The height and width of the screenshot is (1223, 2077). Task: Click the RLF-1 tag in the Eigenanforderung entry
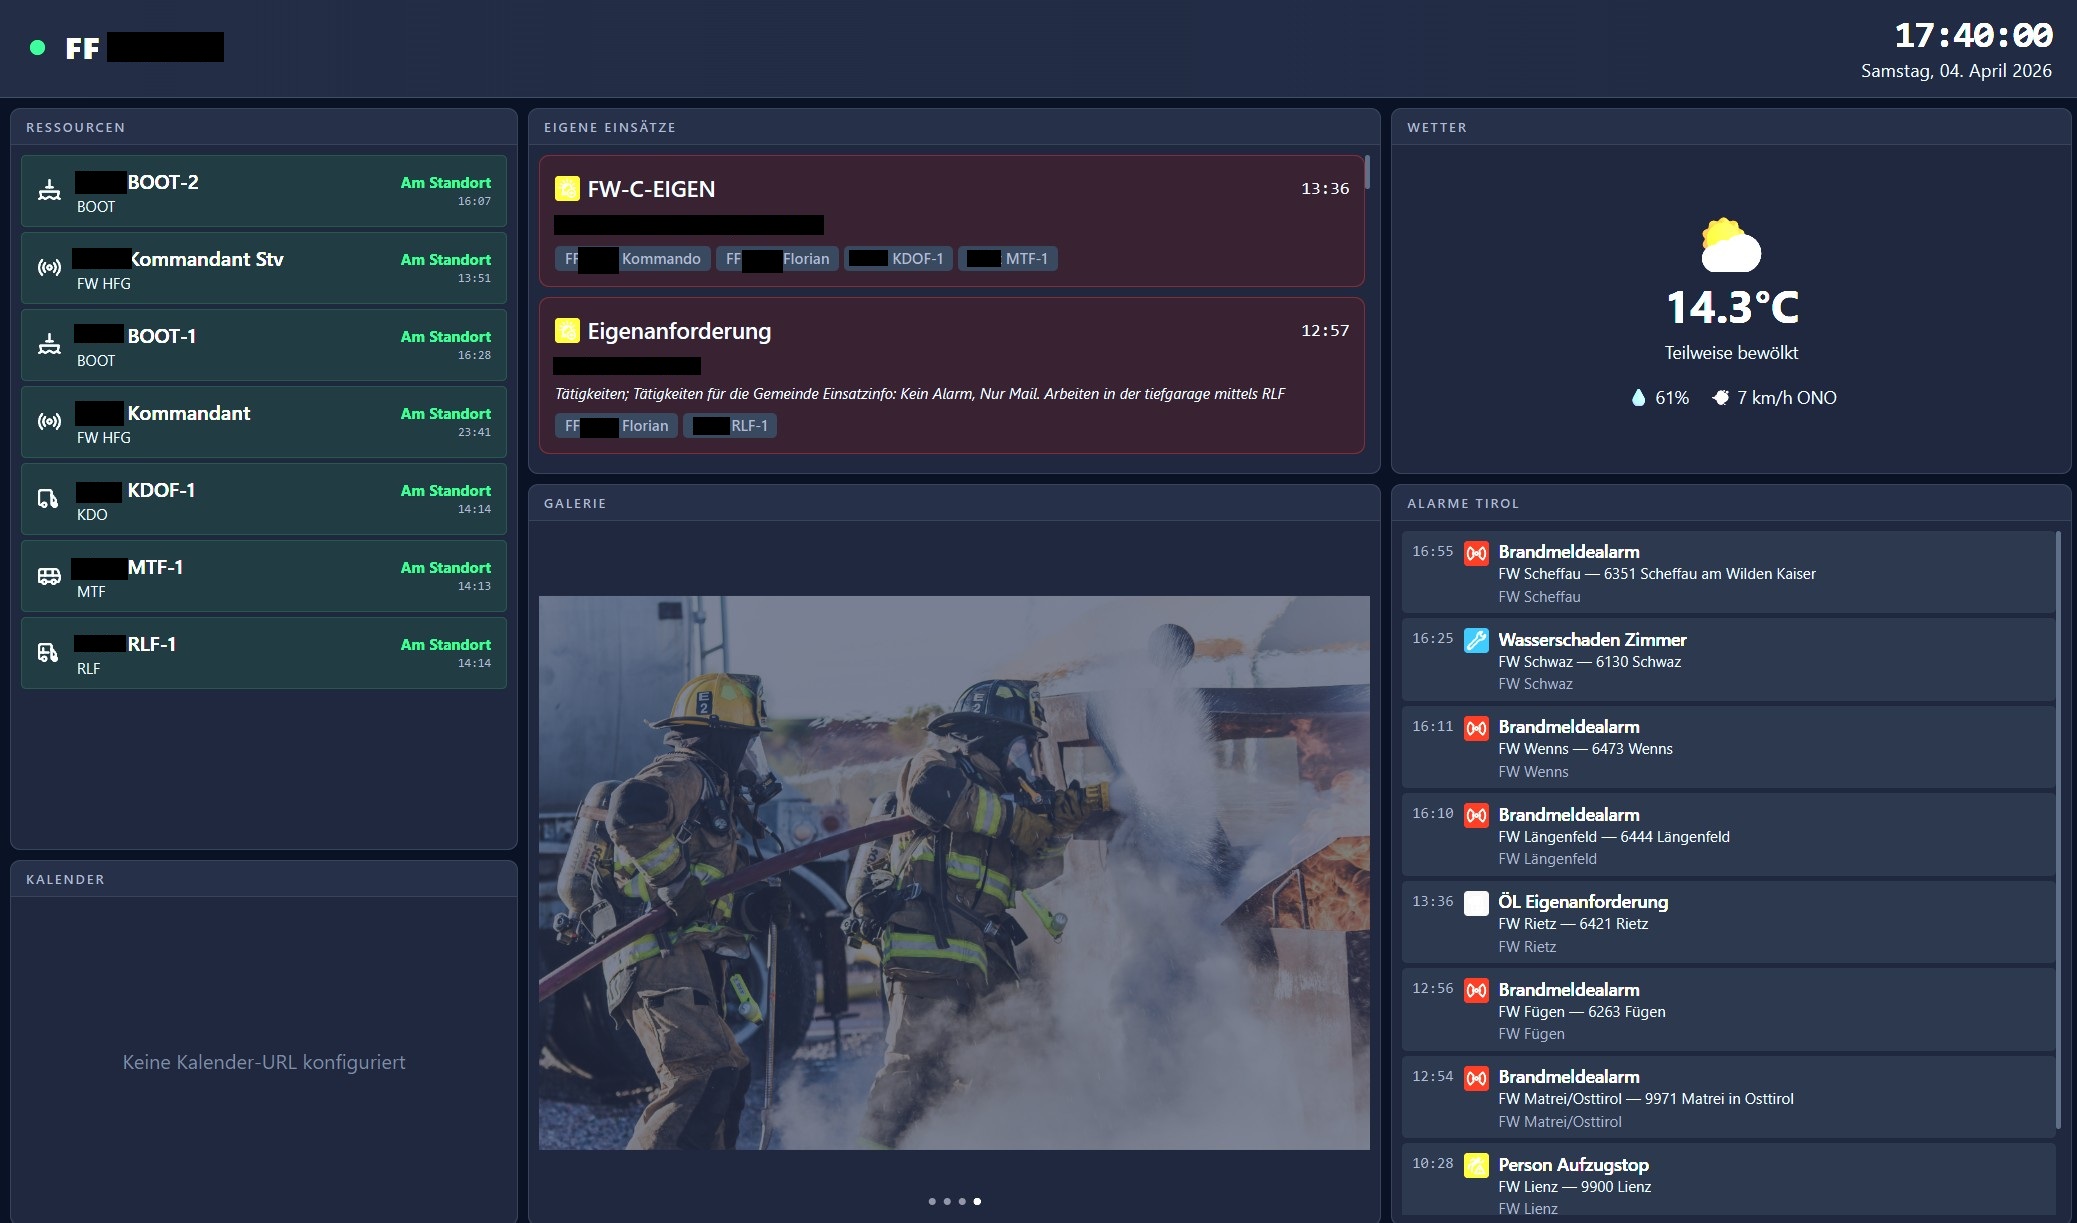tap(731, 425)
